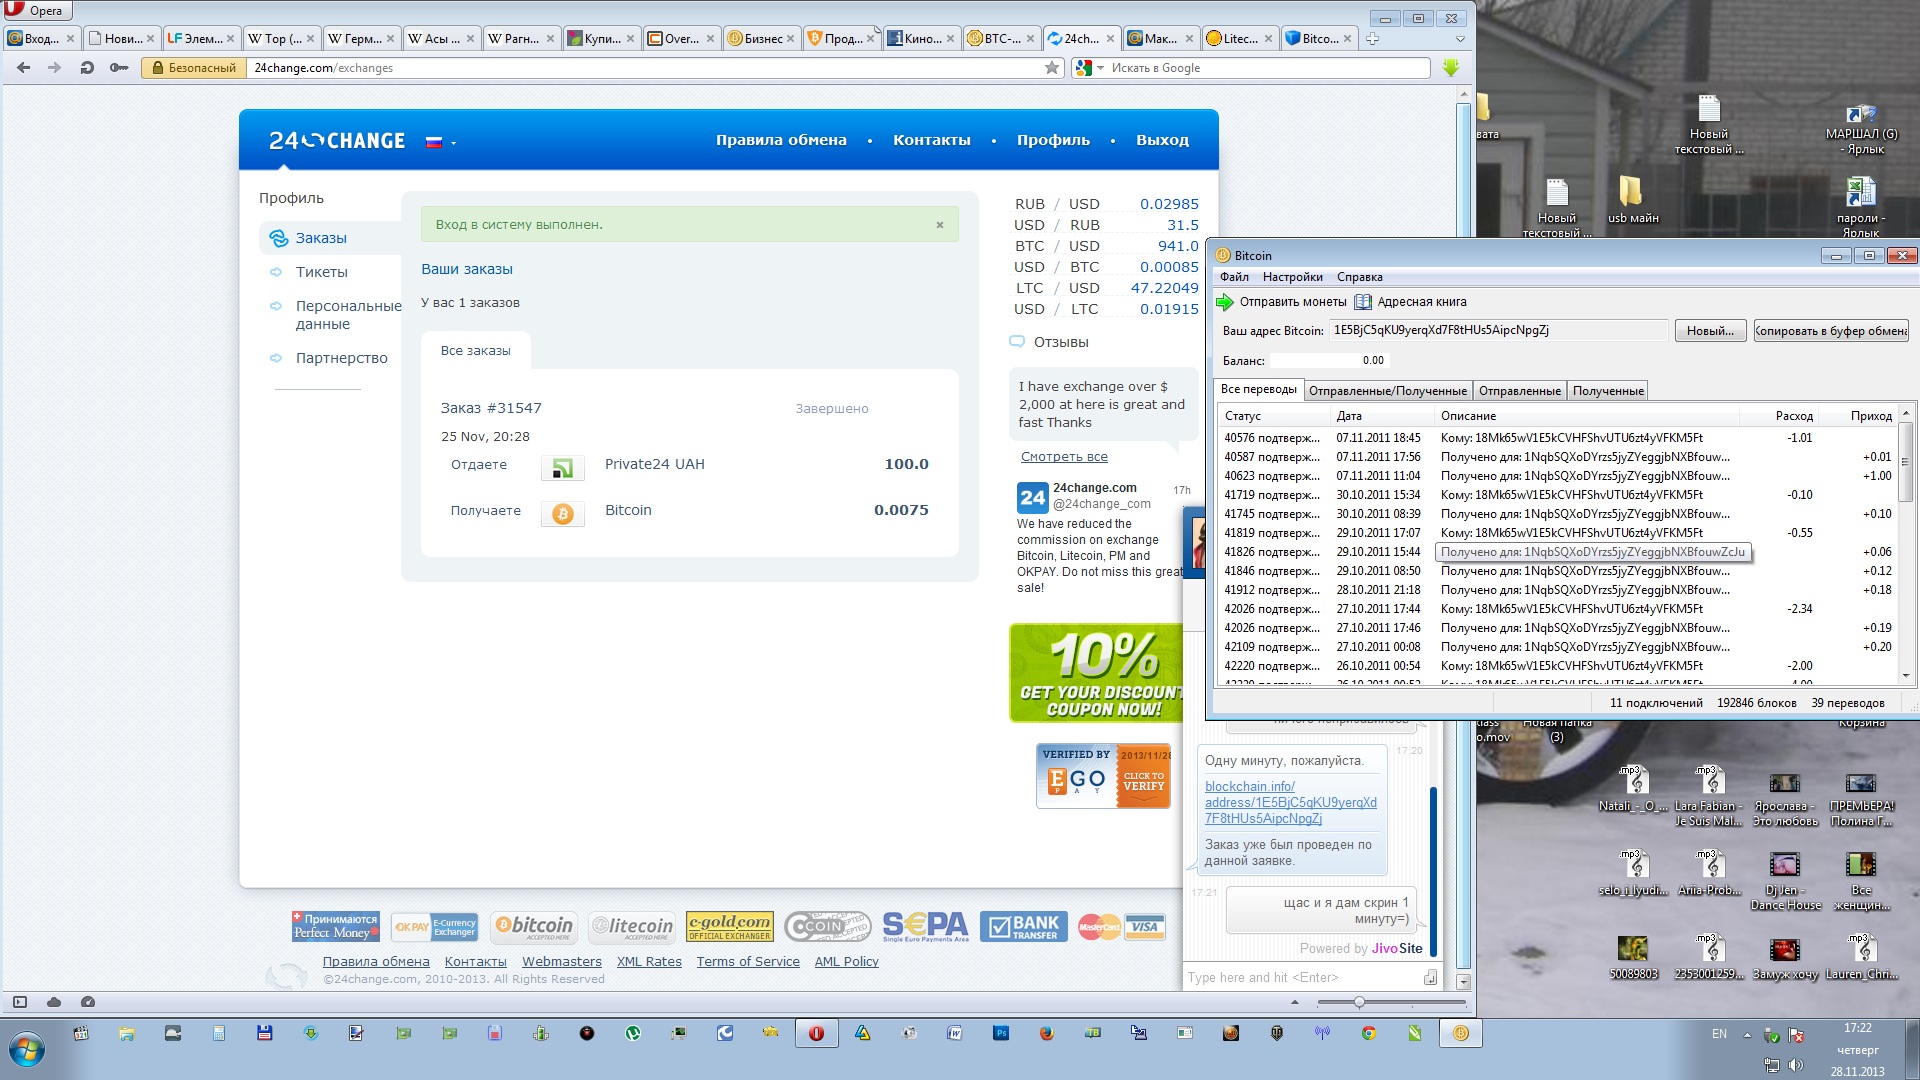Open the Справка menu in Bitcoin
The image size is (1920, 1080).
1360,277
